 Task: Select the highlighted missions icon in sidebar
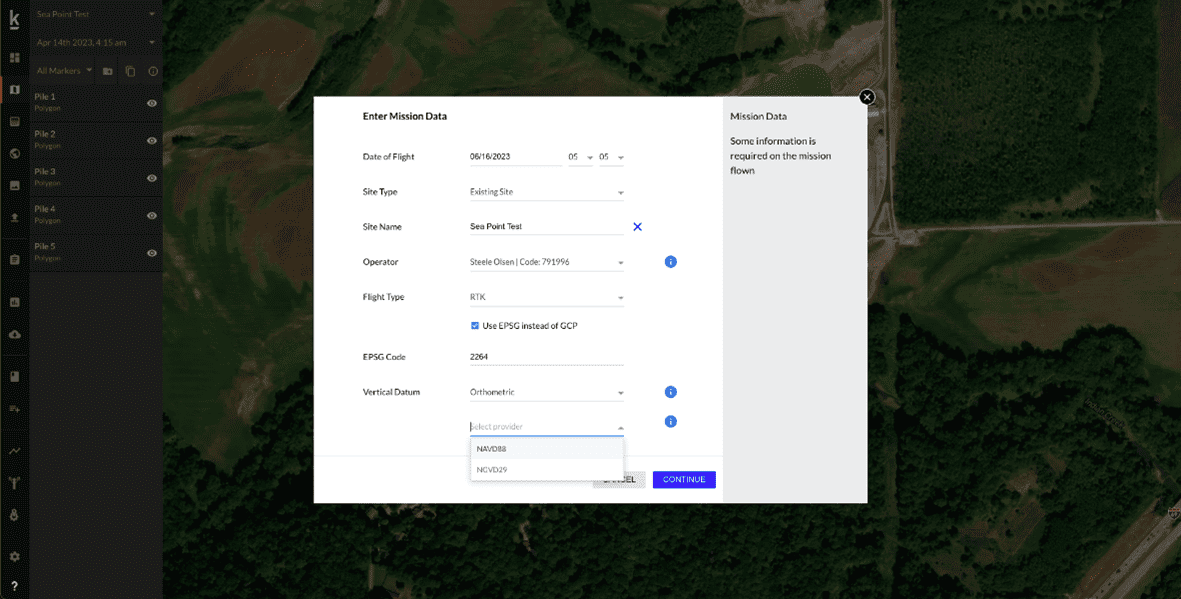[x=14, y=90]
